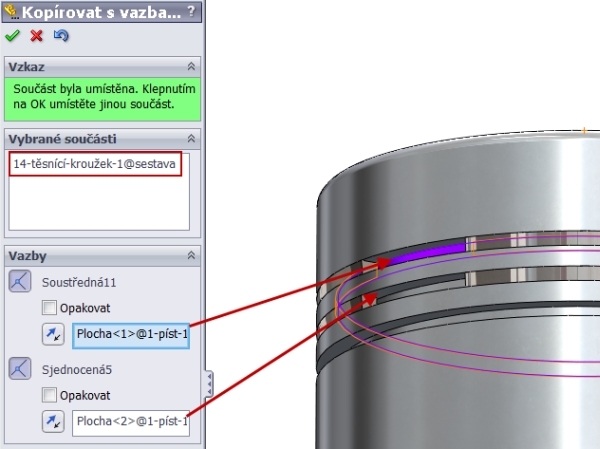600x449 pixels.
Task: Click the Soustředná11 concentric mate icon
Action: coord(20,281)
